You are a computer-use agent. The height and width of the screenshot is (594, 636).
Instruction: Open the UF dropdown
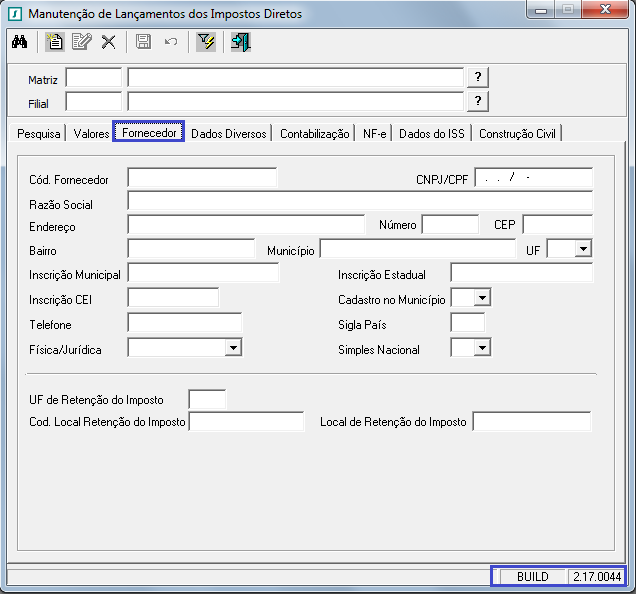point(583,248)
